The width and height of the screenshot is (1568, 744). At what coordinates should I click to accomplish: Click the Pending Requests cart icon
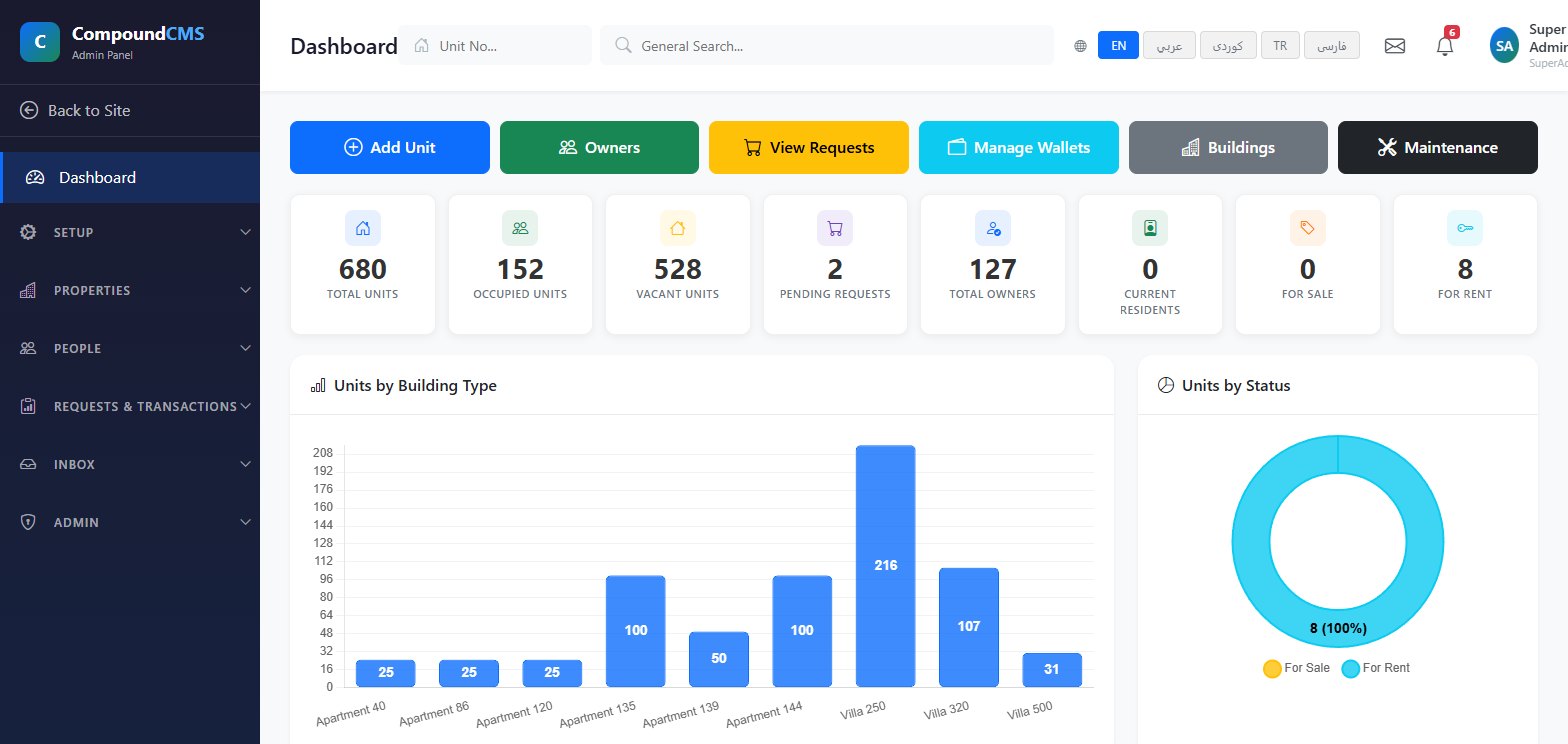coord(835,228)
